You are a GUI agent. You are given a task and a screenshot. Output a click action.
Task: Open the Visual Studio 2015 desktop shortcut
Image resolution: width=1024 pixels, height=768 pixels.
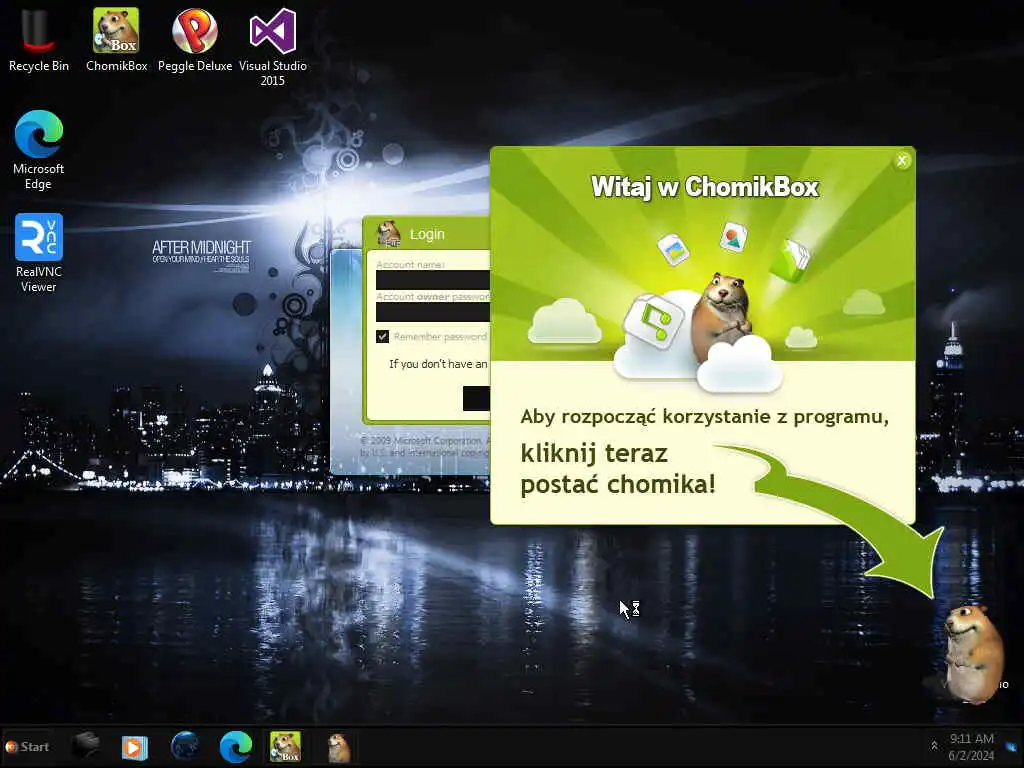[x=273, y=46]
